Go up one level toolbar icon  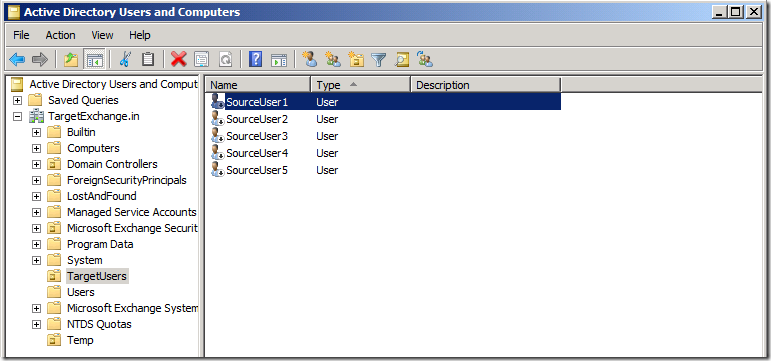(71, 60)
